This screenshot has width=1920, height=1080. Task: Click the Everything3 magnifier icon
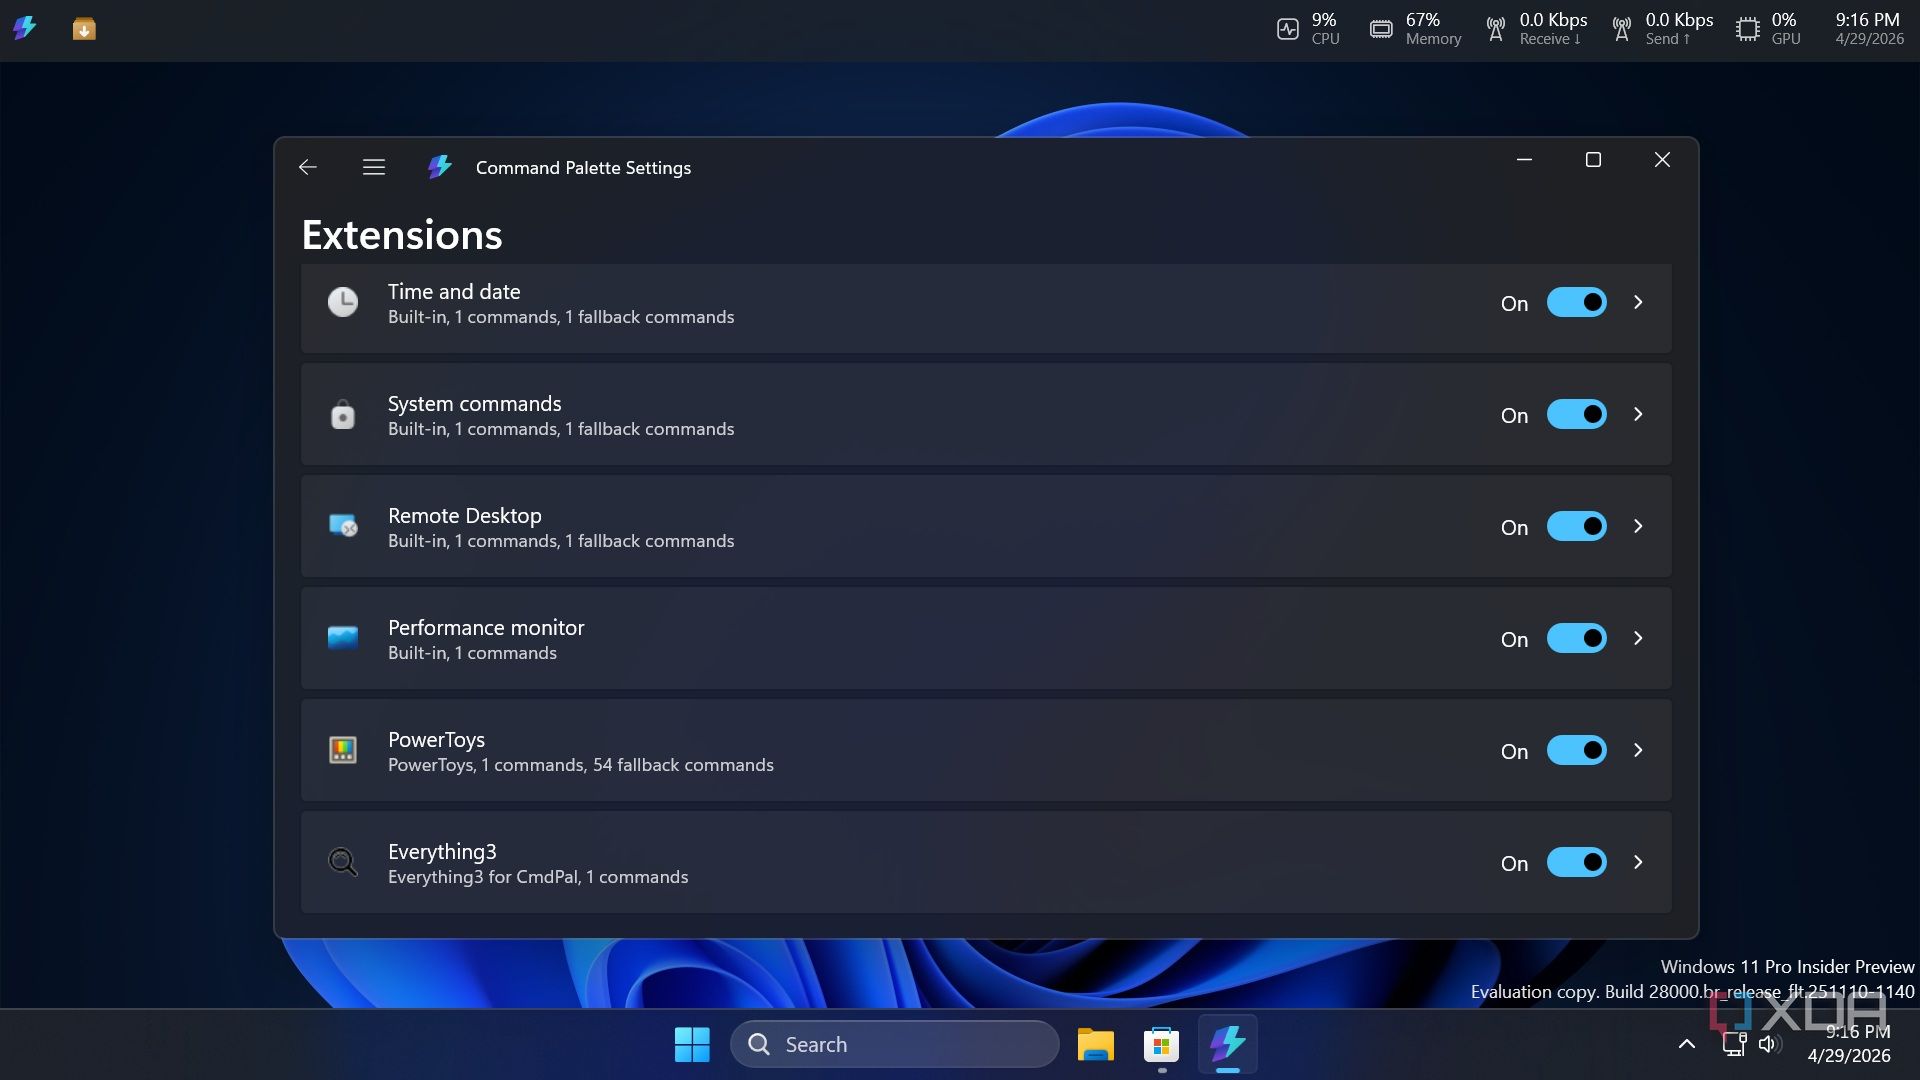(343, 862)
